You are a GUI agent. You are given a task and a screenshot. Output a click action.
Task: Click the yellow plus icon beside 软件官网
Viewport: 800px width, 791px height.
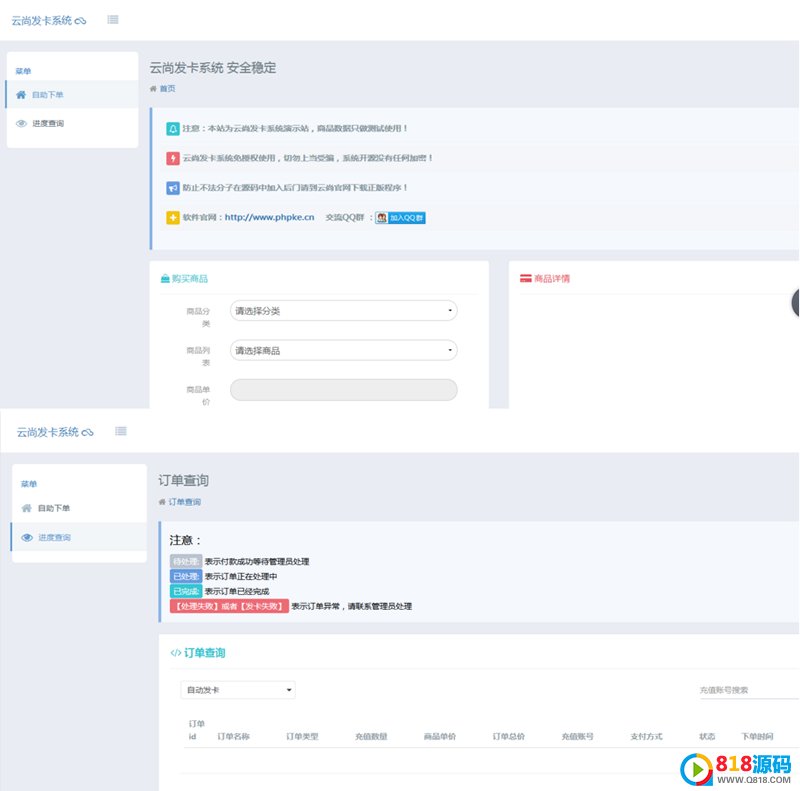click(x=173, y=217)
